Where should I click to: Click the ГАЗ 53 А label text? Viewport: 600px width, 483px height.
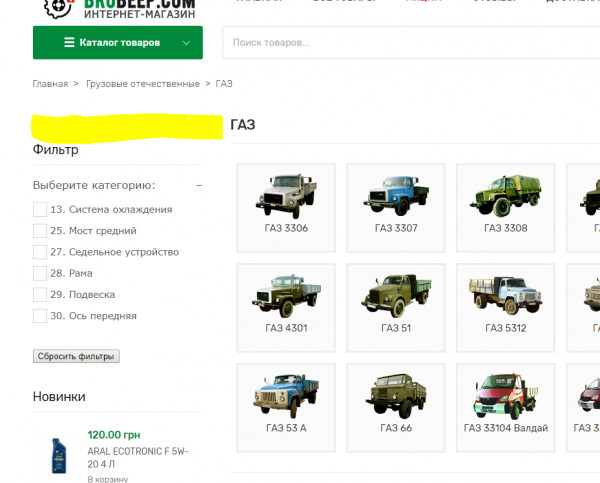point(286,428)
